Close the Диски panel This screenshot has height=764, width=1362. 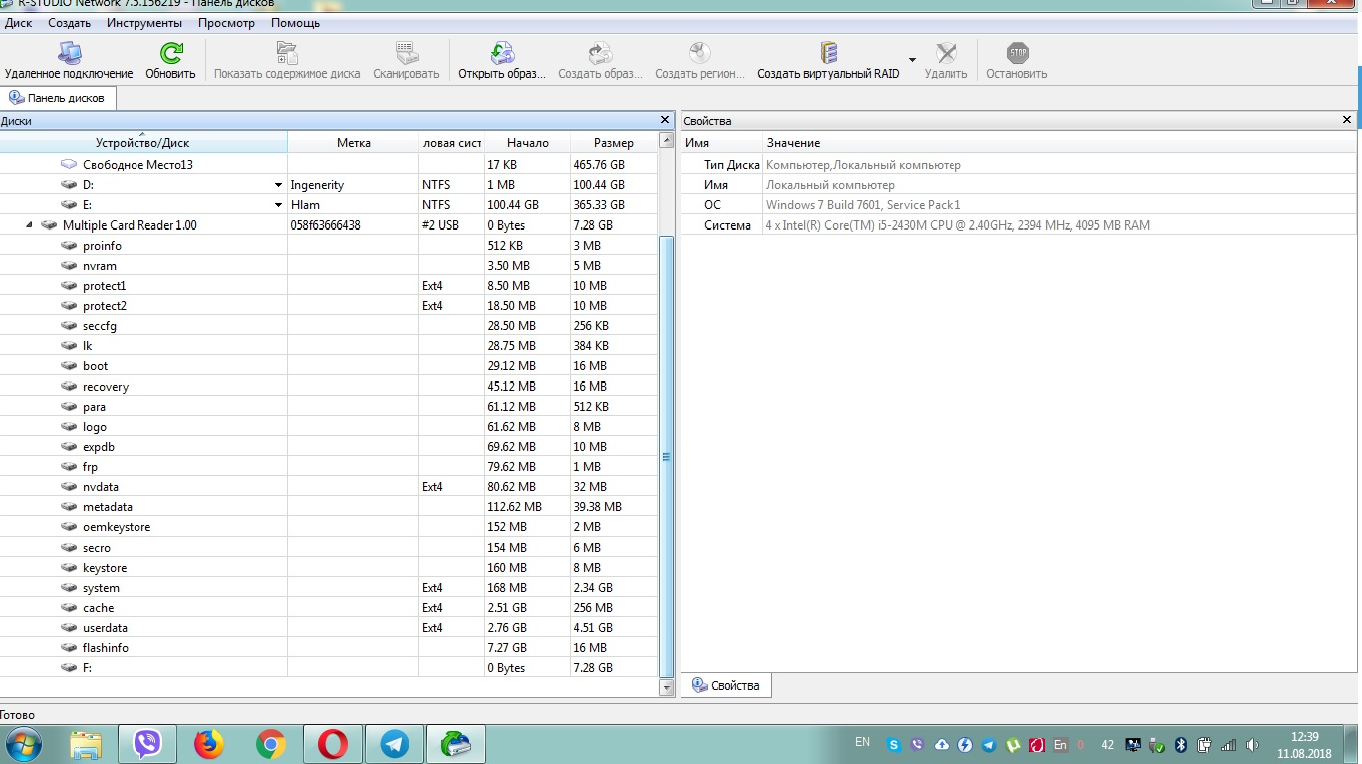coord(665,120)
